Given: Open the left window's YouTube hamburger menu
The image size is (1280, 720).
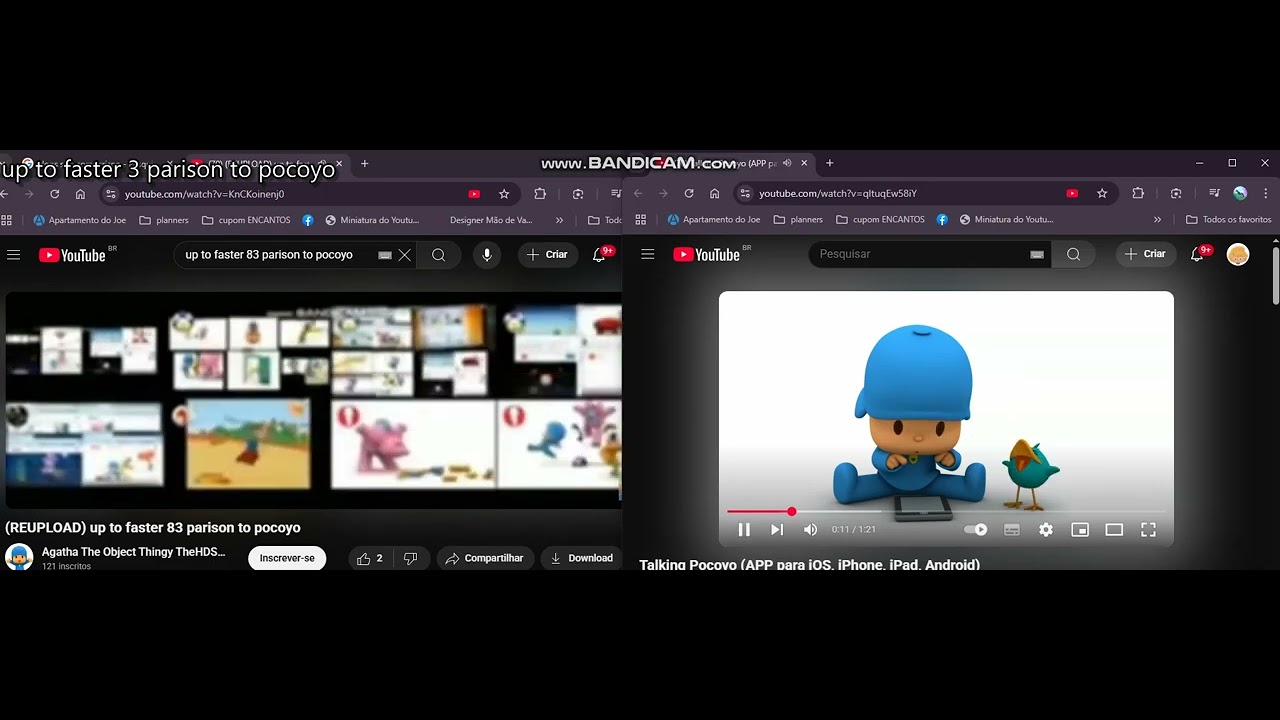Looking at the screenshot, I should pos(13,255).
